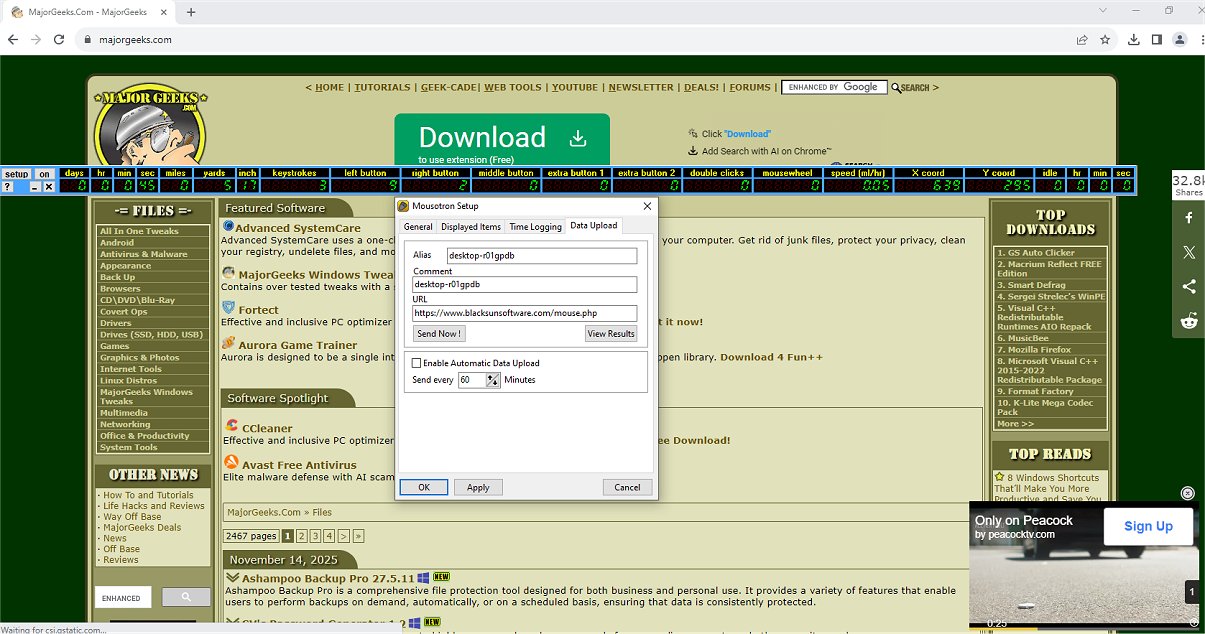Close the Peacock video ad
Screen dimensions: 1205x634
(1187, 493)
